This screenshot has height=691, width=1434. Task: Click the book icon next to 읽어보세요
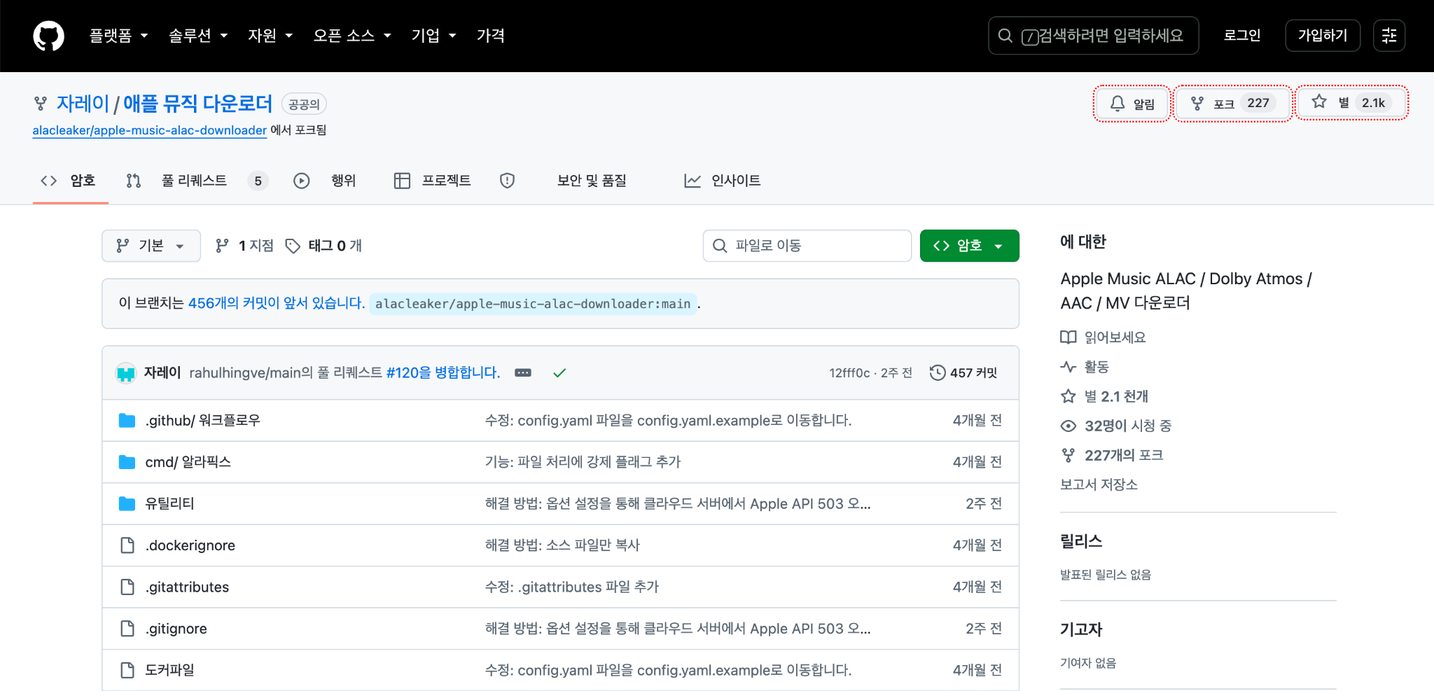[1068, 338]
